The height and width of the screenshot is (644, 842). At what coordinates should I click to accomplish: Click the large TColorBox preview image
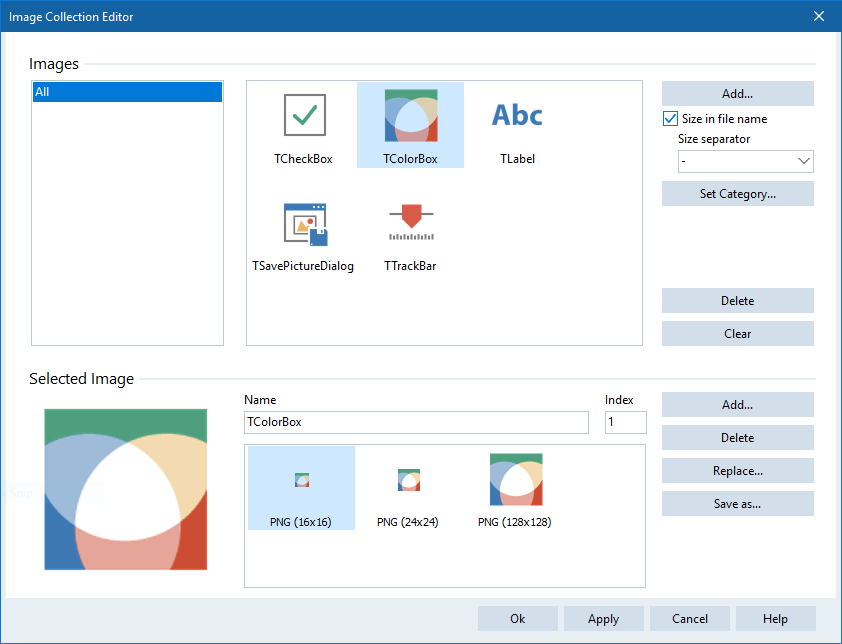click(125, 484)
